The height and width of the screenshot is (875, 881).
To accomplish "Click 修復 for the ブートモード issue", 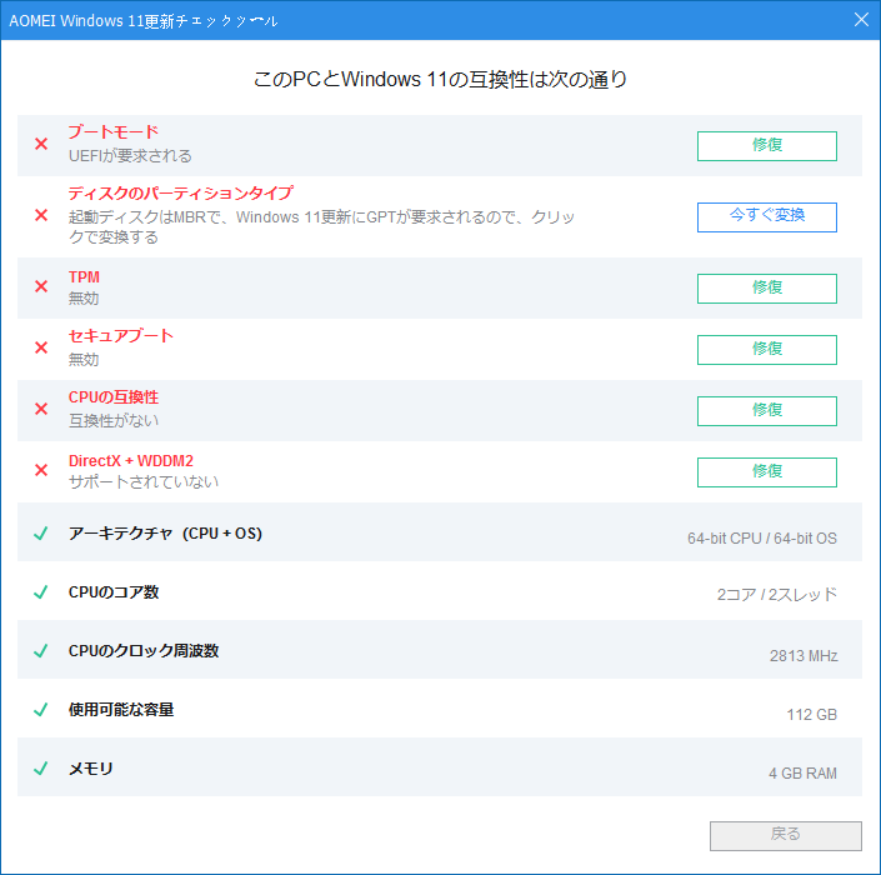I will tap(766, 146).
